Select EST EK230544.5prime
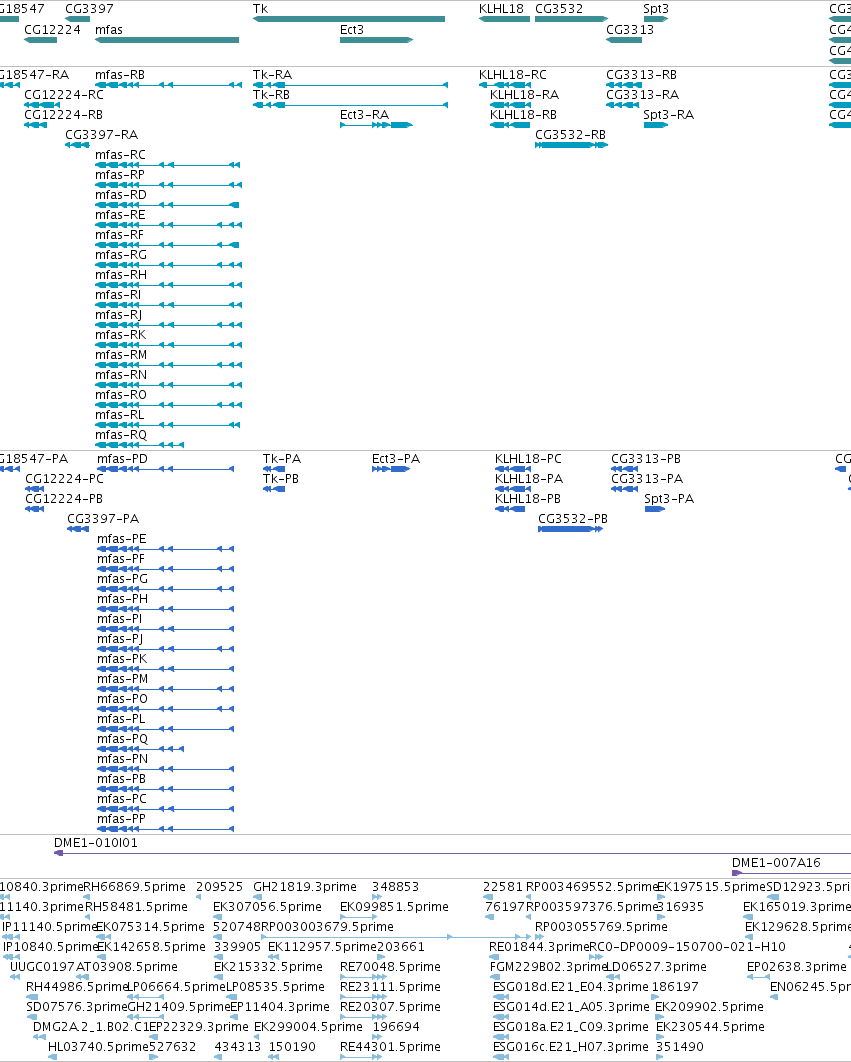 710,1027
